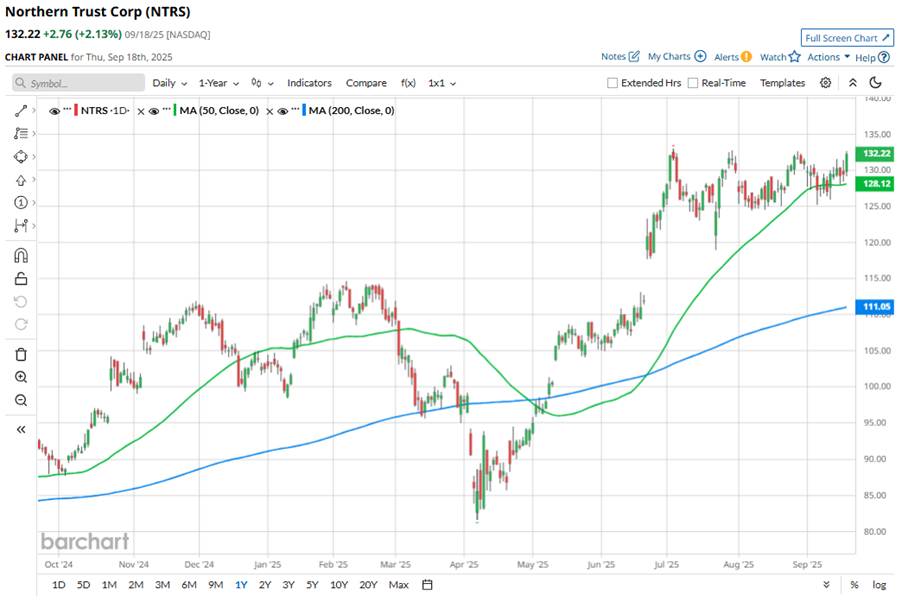Toggle the lock drawings padlock
This screenshot has height=609, width=902.
21,279
